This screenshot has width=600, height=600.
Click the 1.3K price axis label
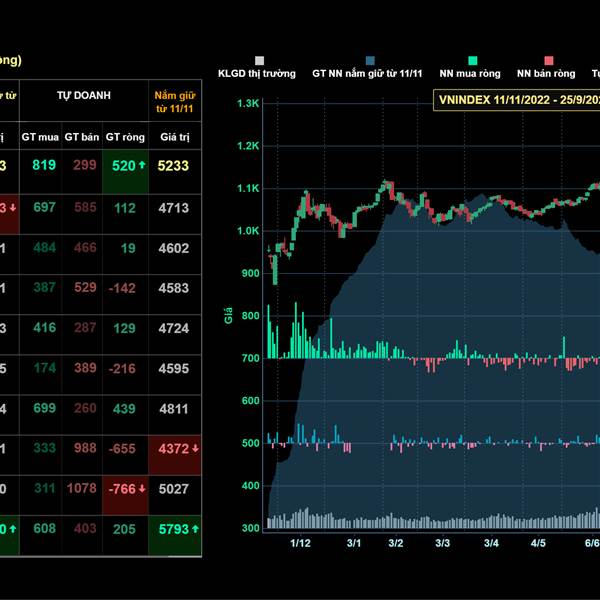[248, 103]
